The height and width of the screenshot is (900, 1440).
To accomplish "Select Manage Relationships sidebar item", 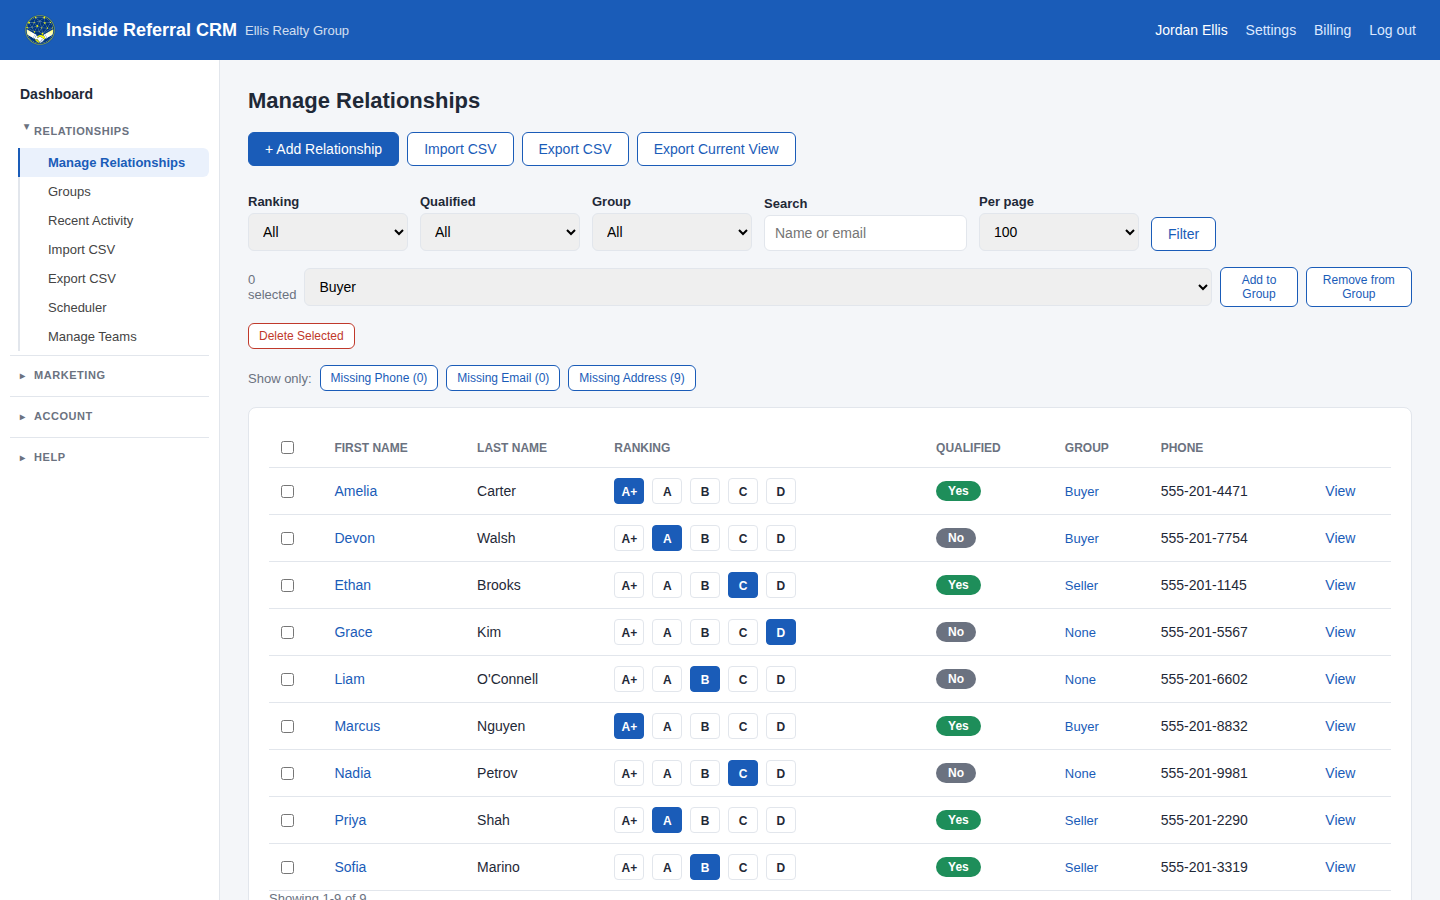I will point(116,162).
